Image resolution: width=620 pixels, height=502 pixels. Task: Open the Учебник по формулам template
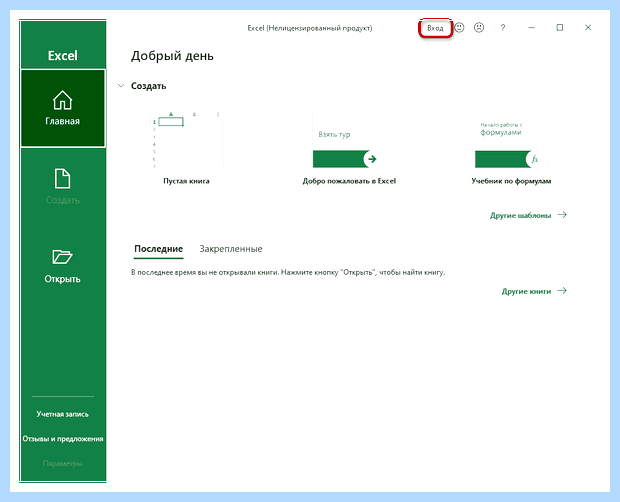(511, 148)
